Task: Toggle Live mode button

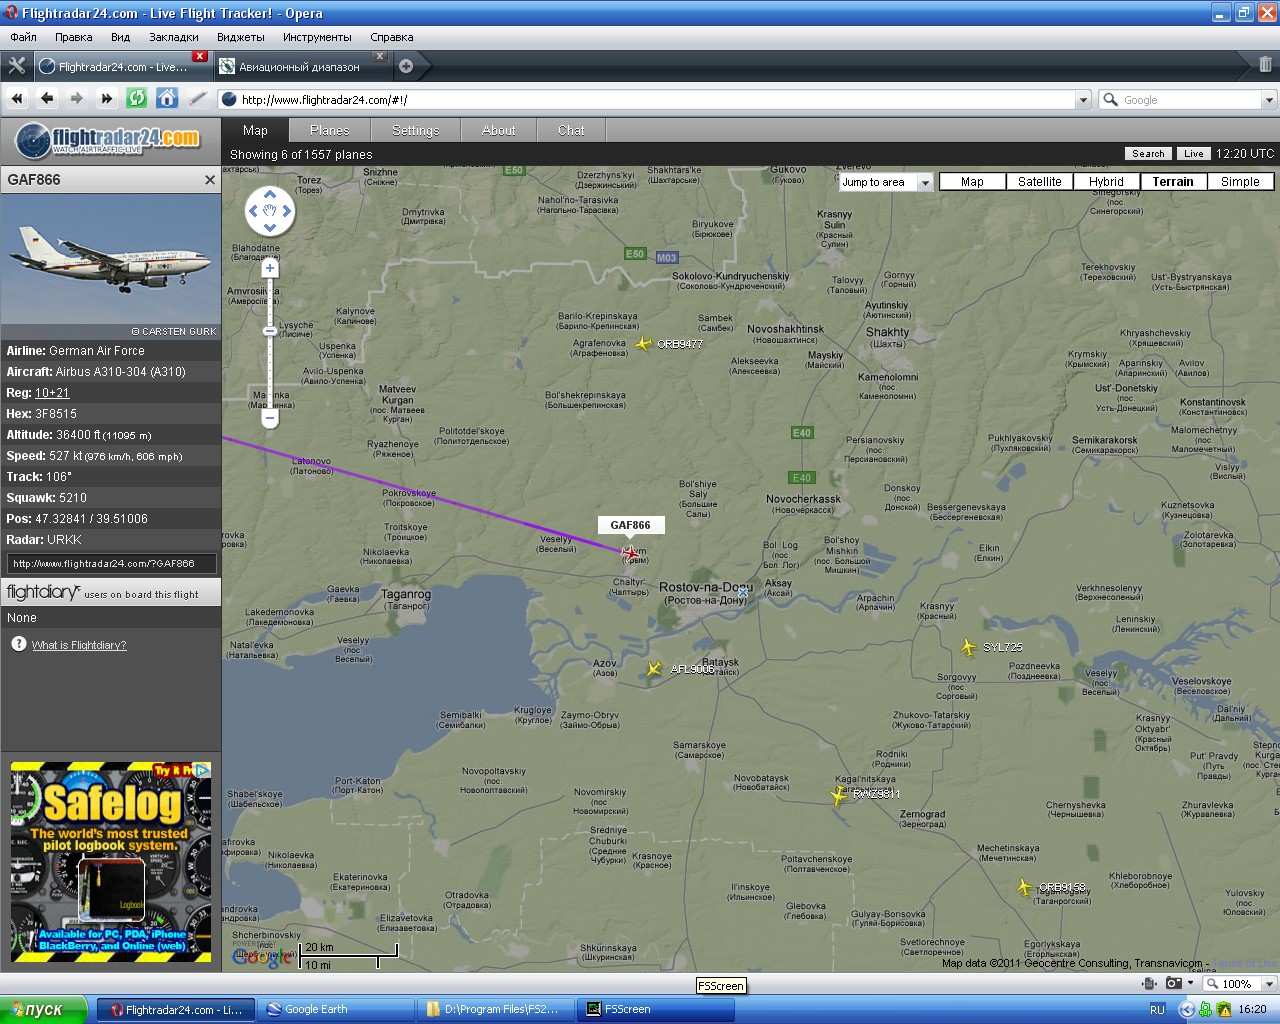Action: [x=1194, y=154]
